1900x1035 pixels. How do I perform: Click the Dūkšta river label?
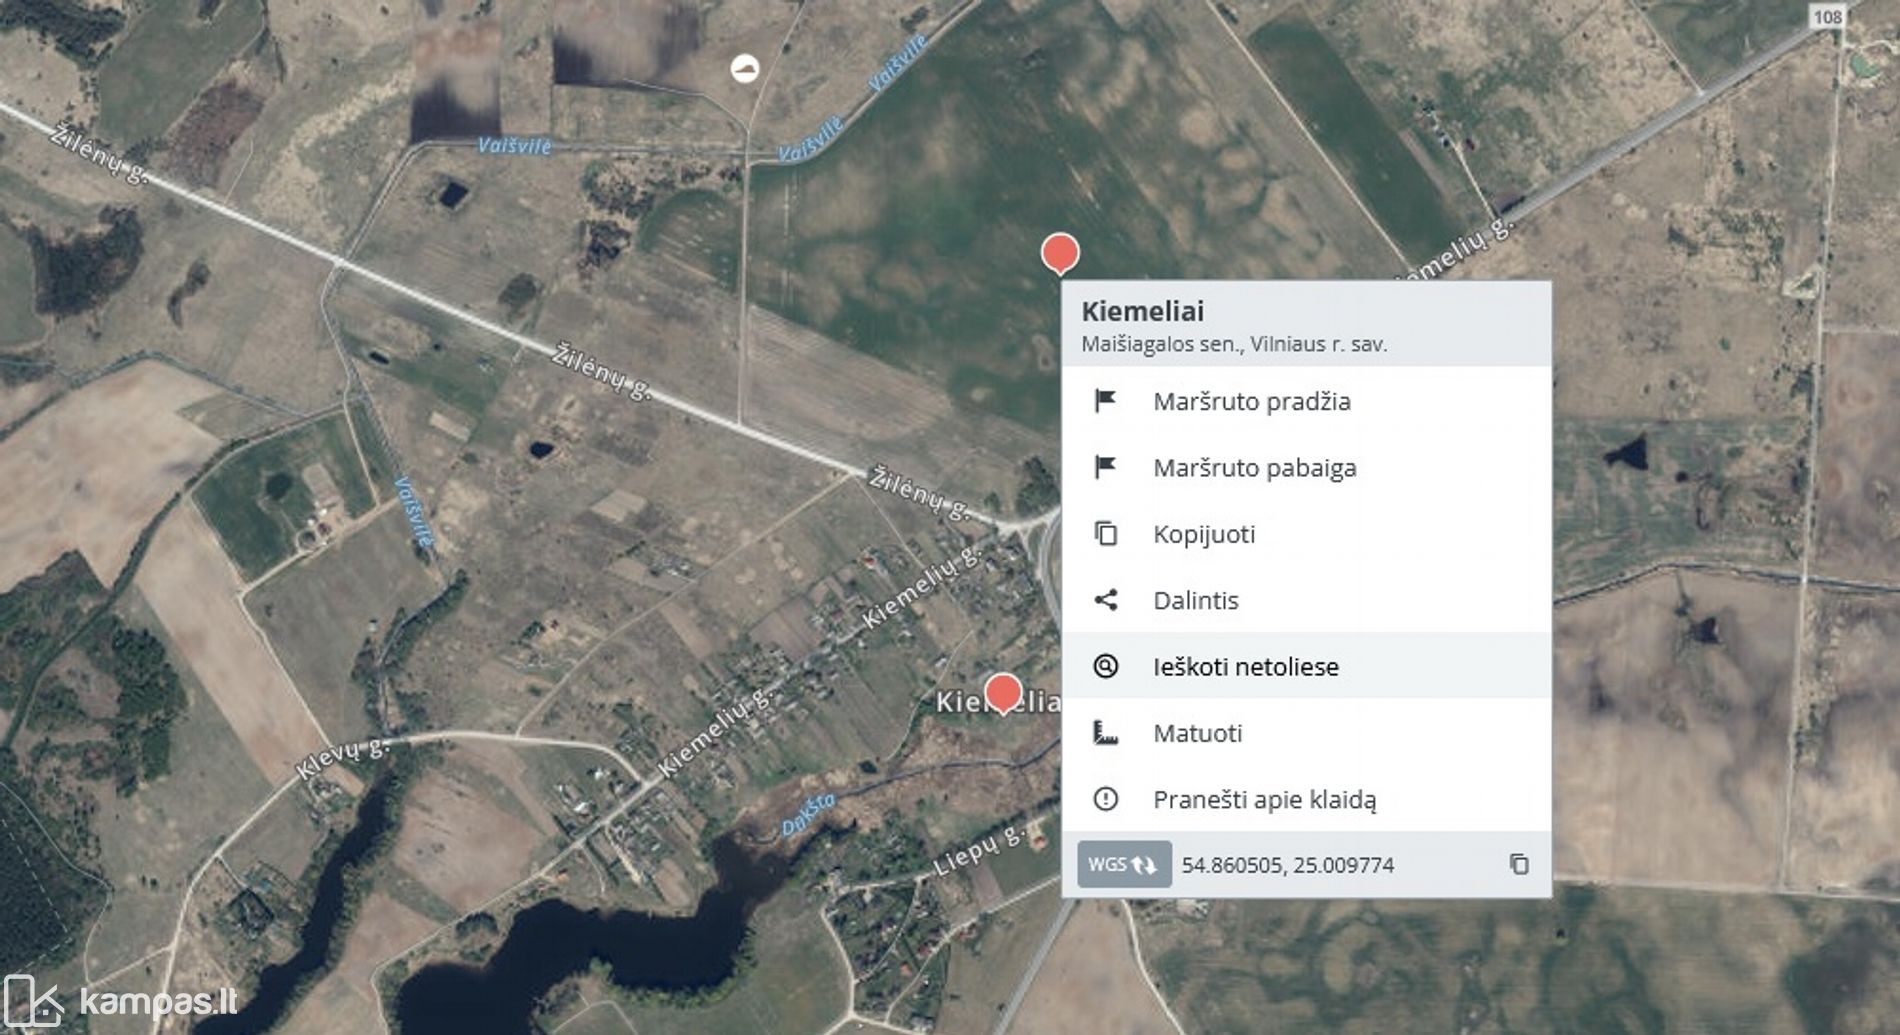point(808,815)
